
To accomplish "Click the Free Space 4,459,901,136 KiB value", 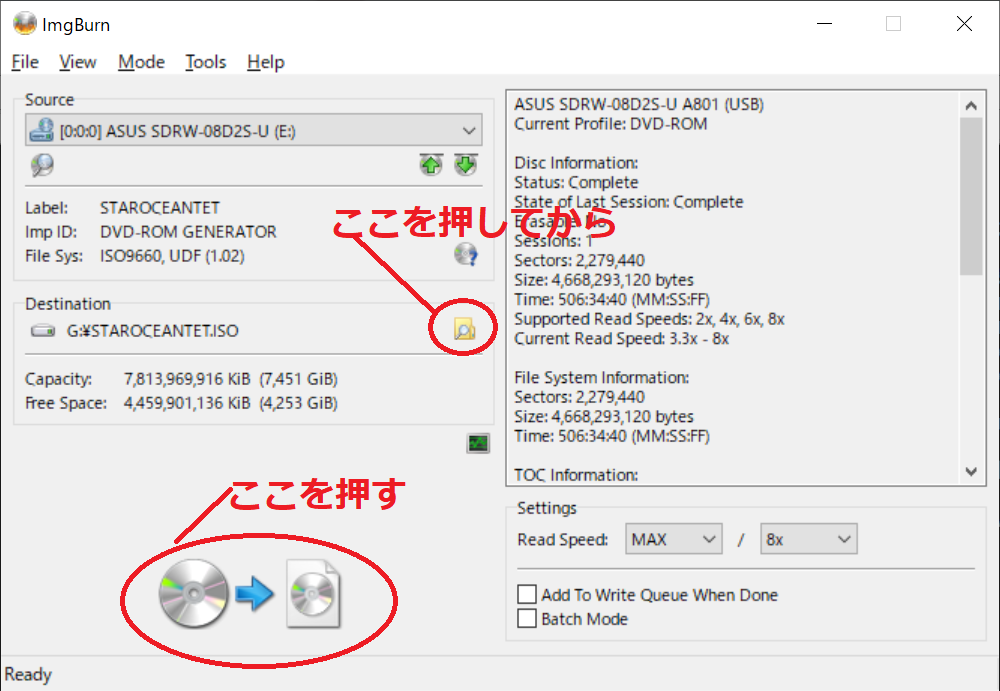I will click(230, 403).
